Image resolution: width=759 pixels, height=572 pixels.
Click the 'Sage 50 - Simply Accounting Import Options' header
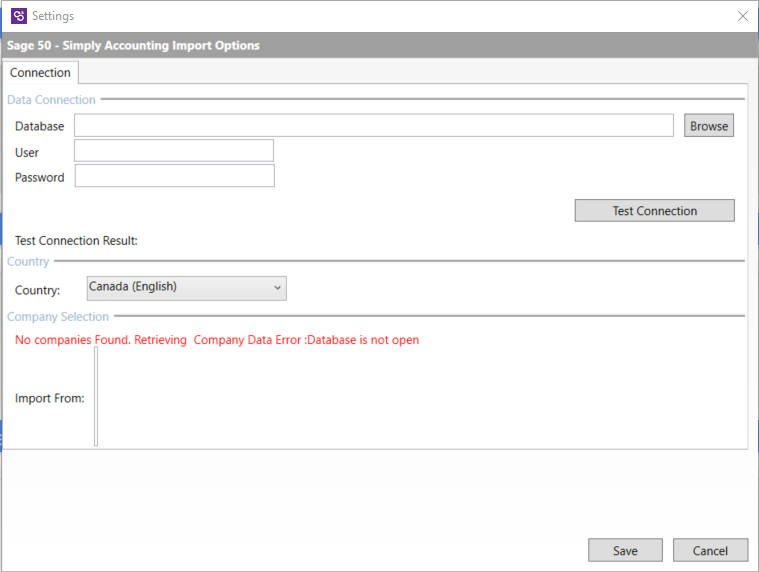[133, 45]
